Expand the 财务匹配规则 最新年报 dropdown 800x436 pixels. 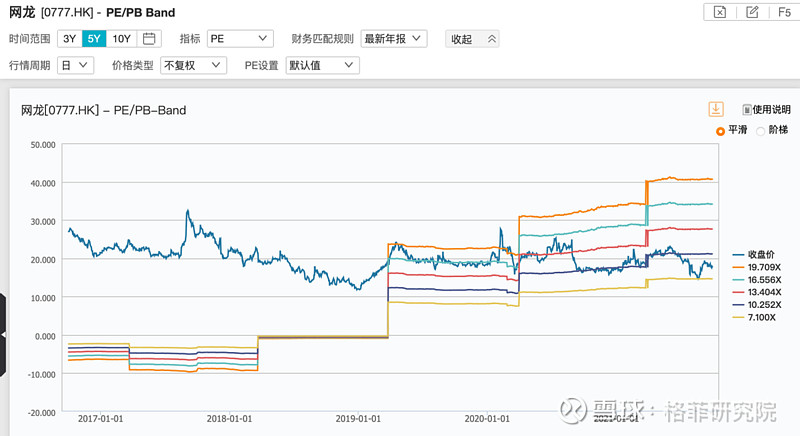[393, 39]
